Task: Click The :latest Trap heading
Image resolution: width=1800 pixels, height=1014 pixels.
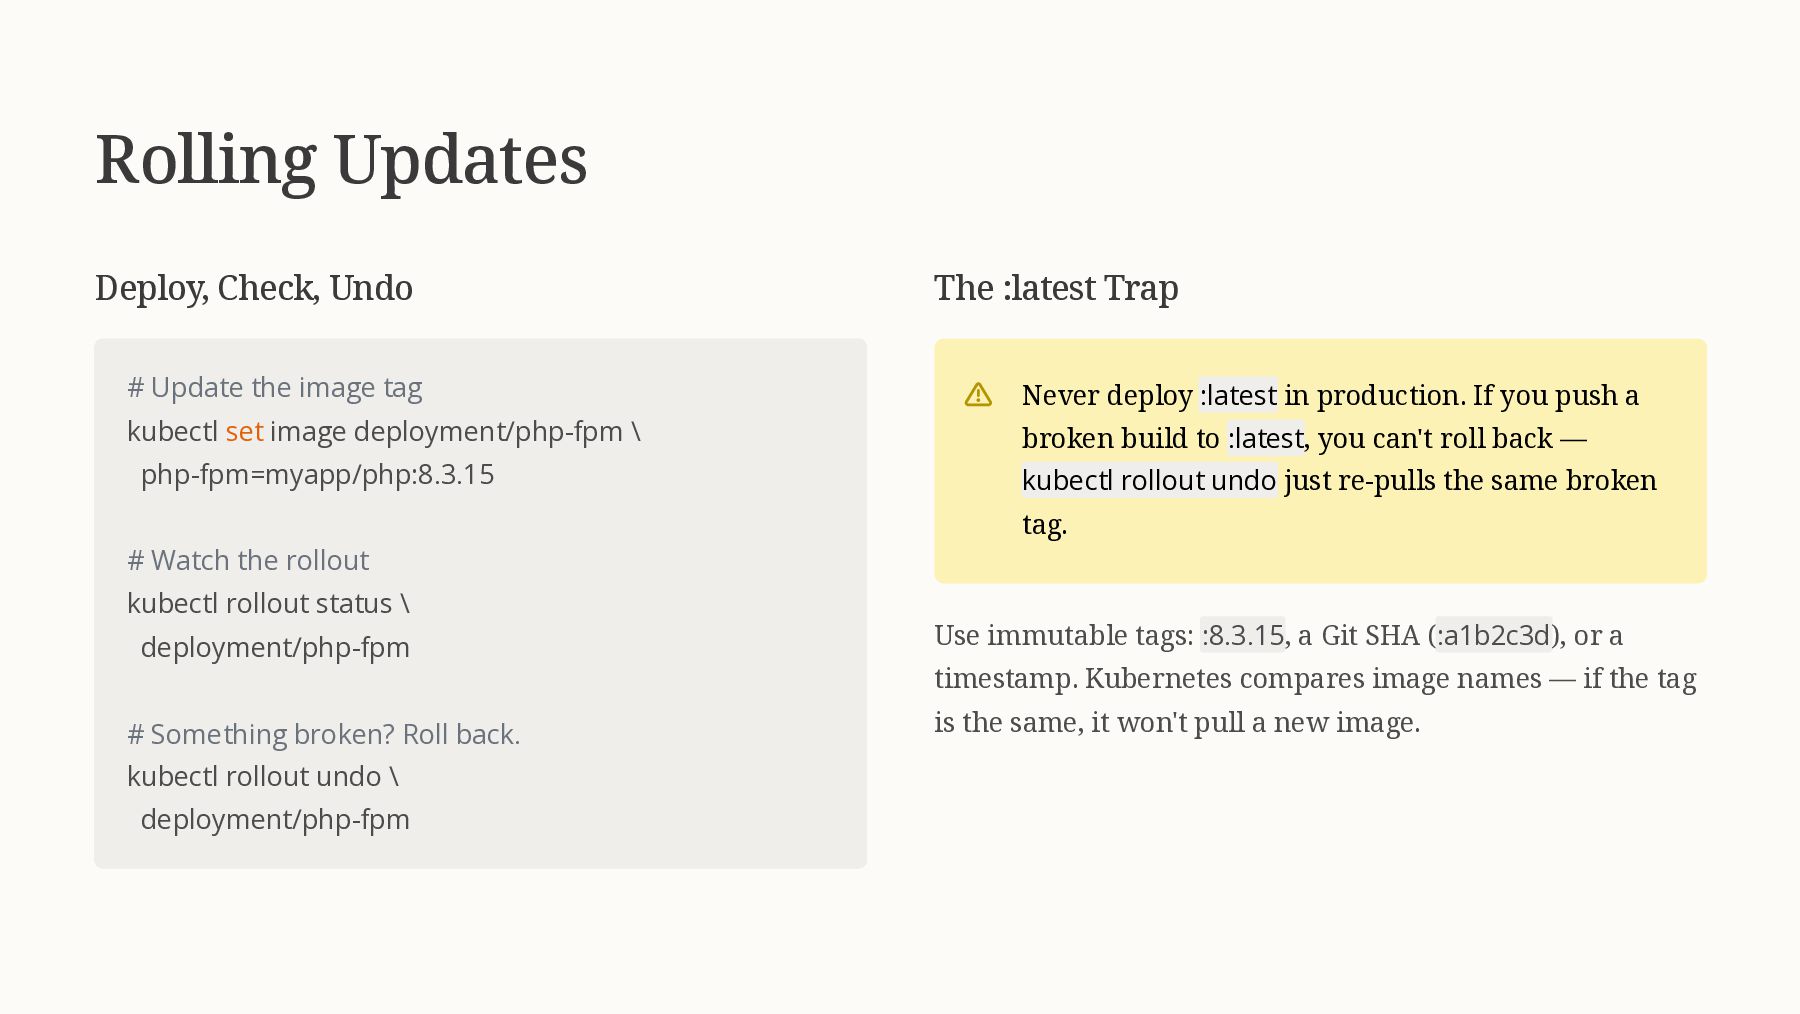Action: pos(1056,288)
